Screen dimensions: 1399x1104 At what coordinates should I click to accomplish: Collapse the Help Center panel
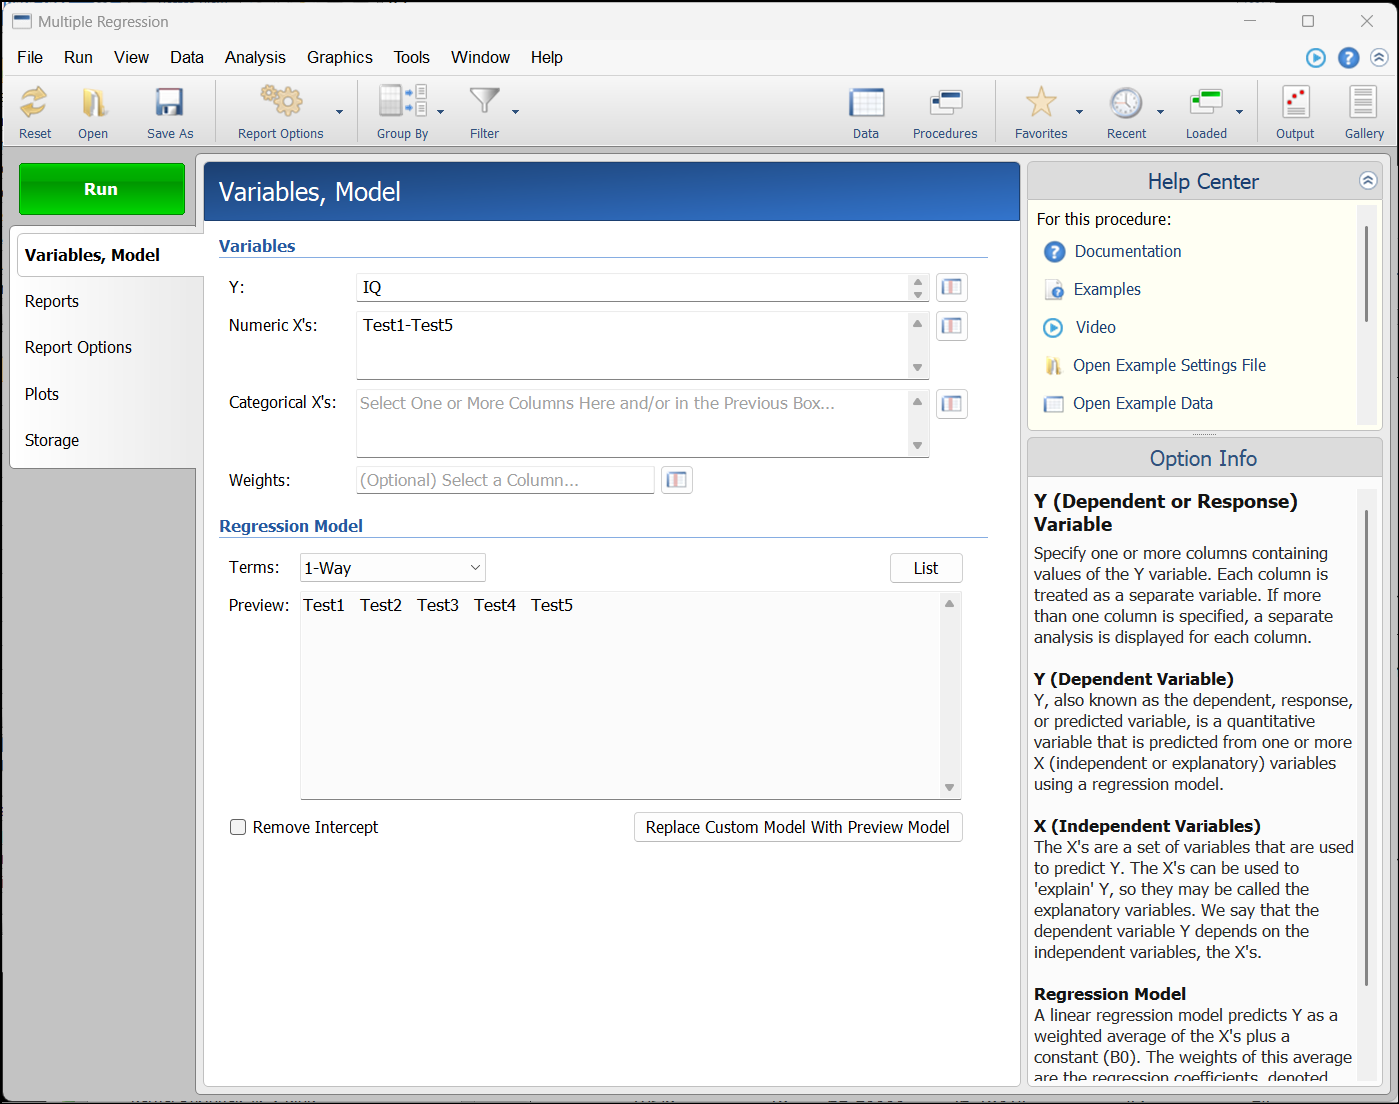1368,181
